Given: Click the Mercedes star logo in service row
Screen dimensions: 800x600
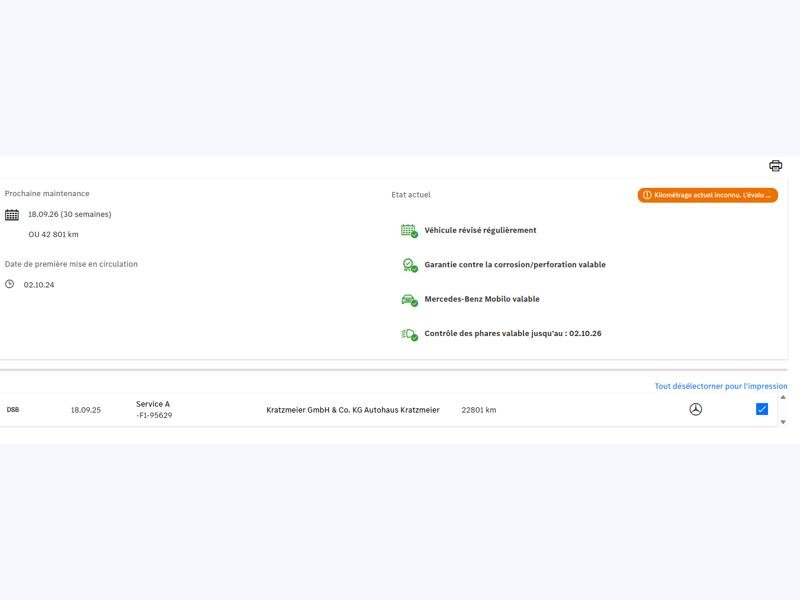Looking at the screenshot, I should [x=696, y=409].
